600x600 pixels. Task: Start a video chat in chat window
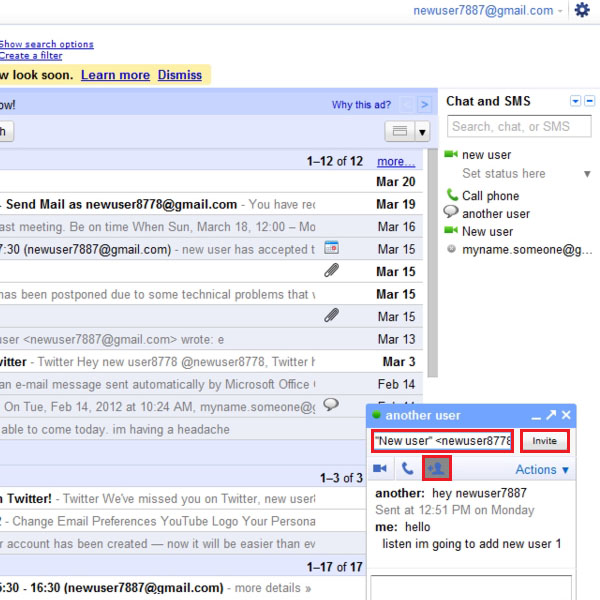pyautogui.click(x=380, y=468)
